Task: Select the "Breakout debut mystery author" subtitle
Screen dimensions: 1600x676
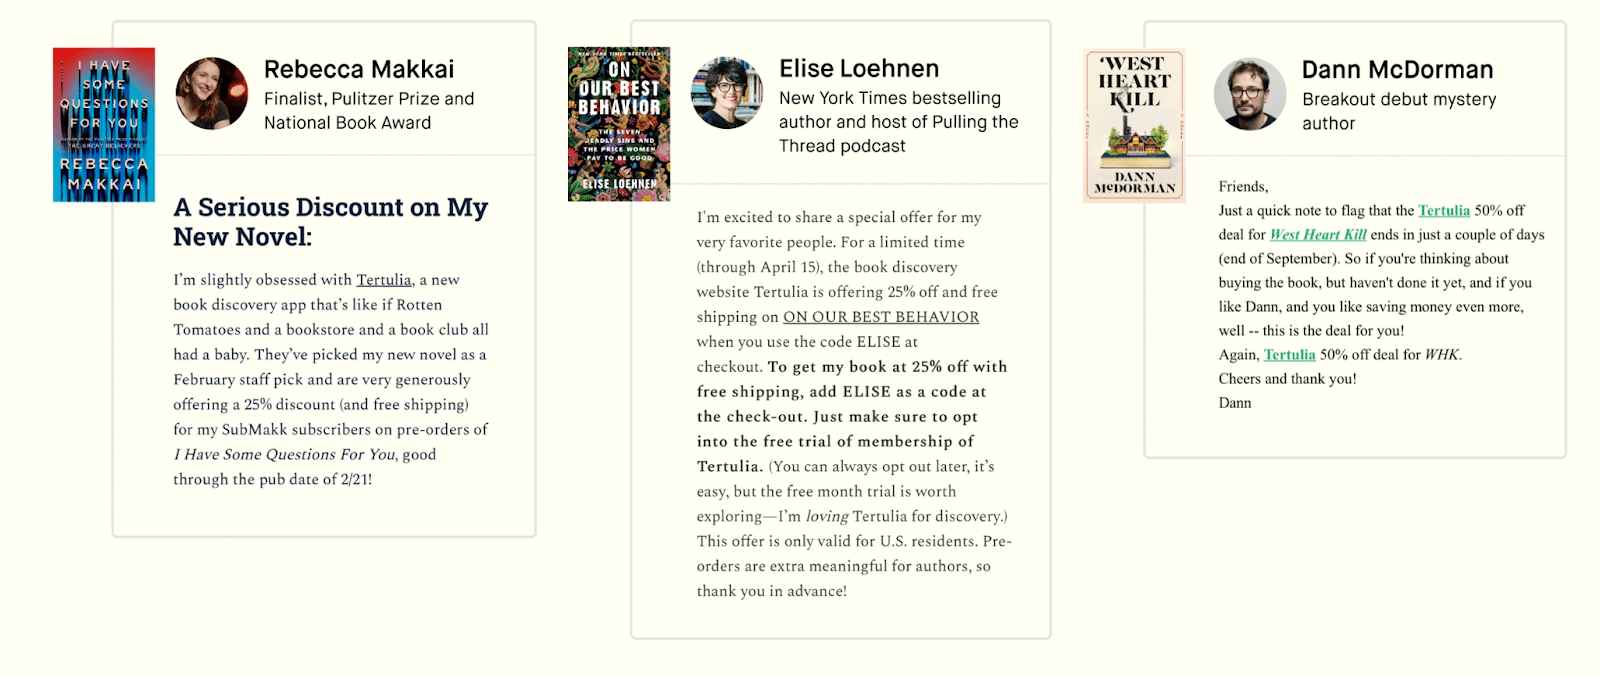Action: coord(1398,111)
